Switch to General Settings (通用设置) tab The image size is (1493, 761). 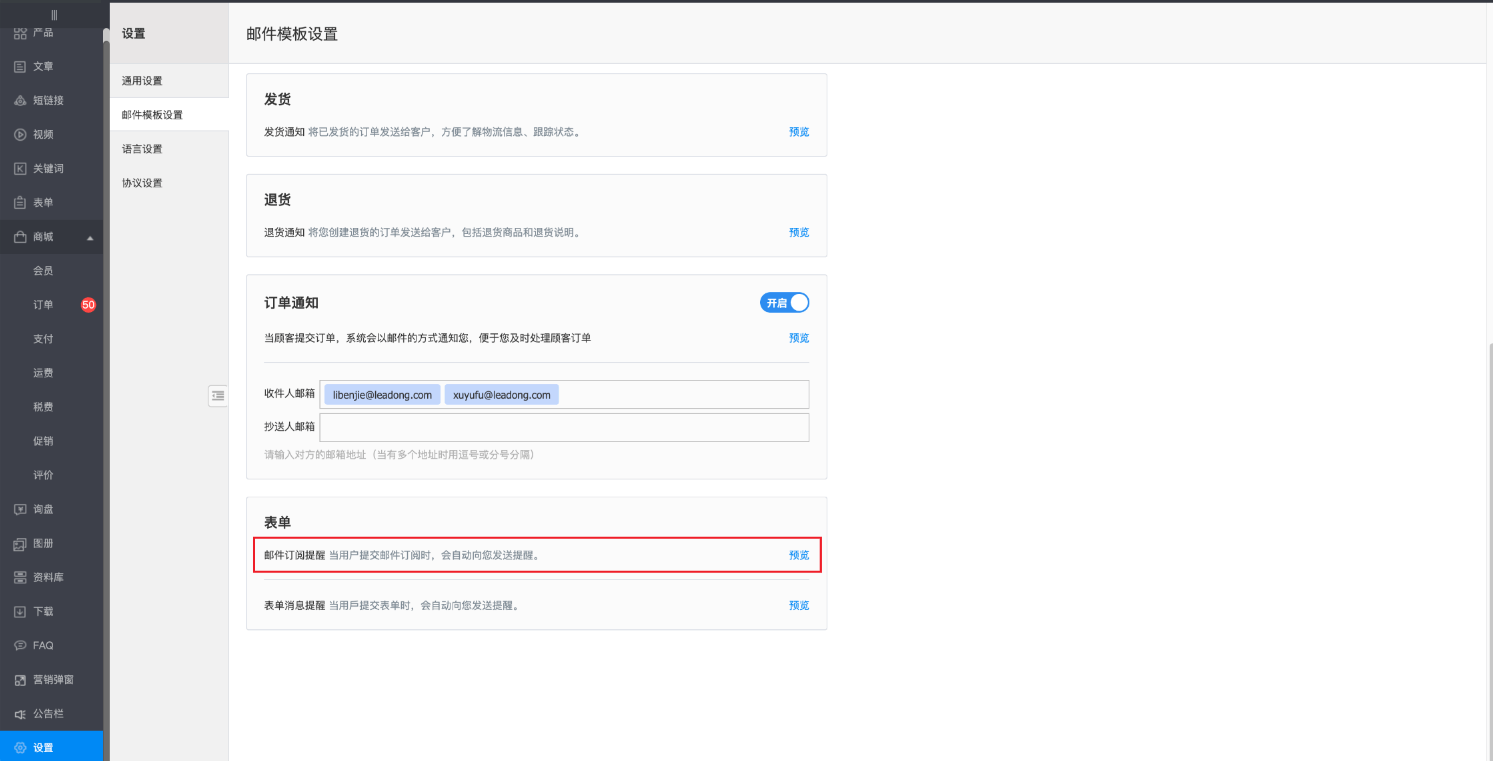click(142, 81)
